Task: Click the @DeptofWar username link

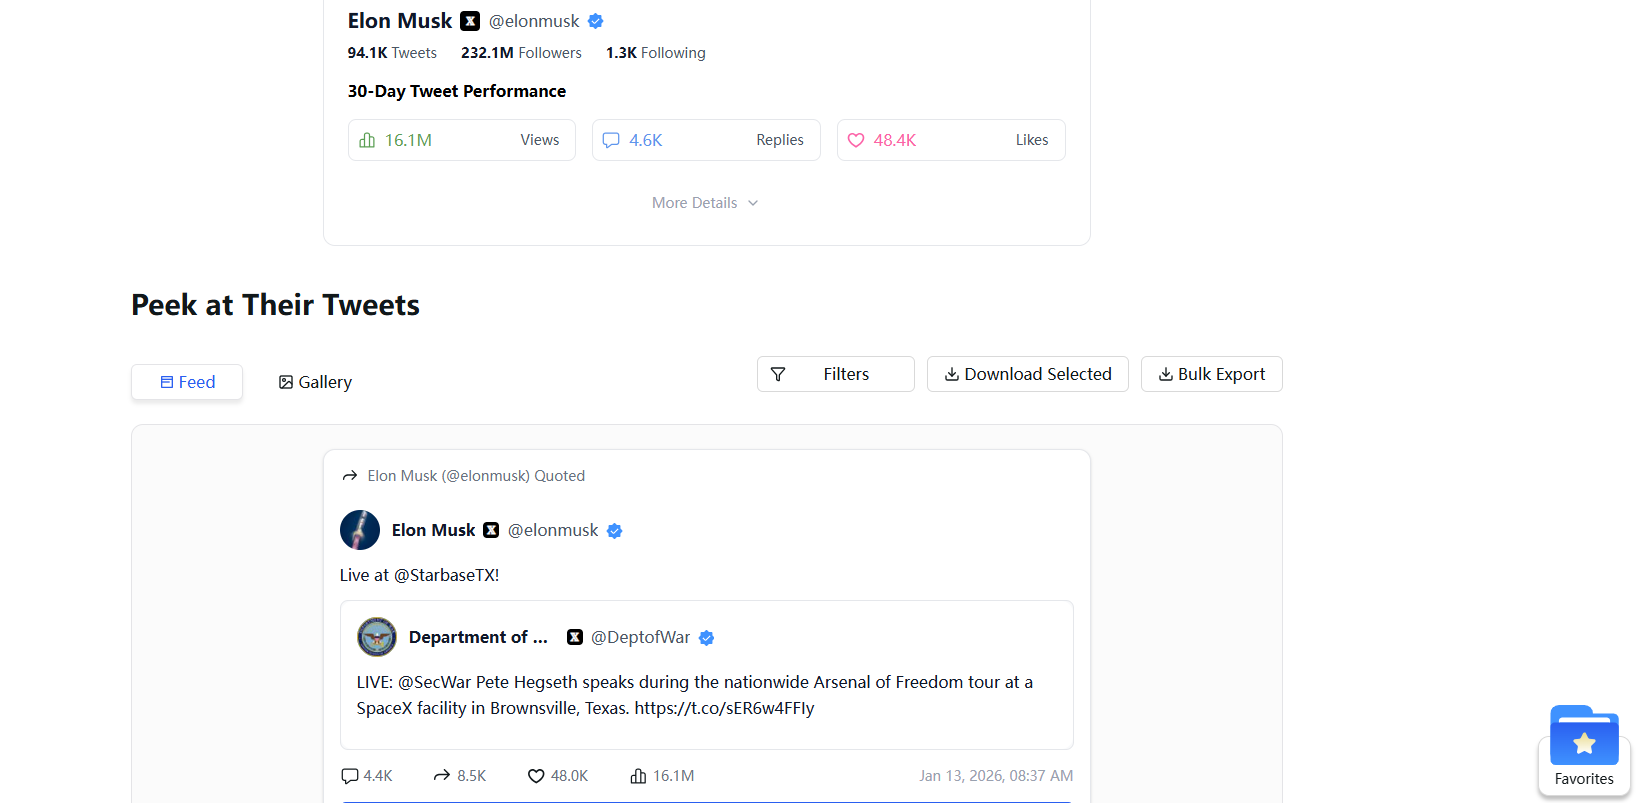Action: [640, 637]
